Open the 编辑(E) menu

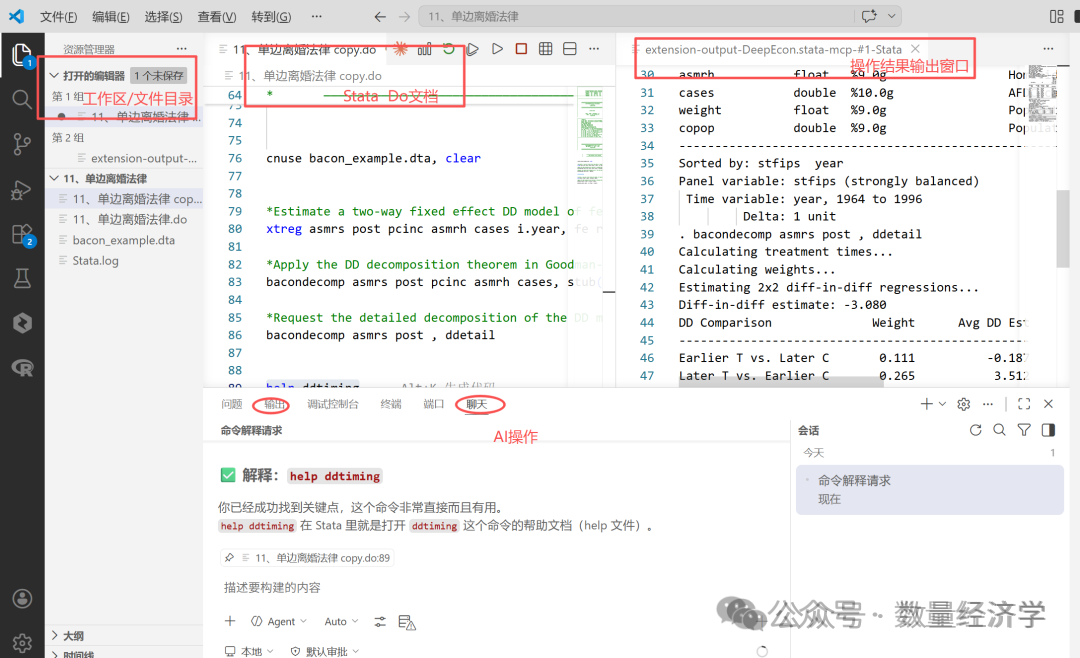pyautogui.click(x=111, y=17)
